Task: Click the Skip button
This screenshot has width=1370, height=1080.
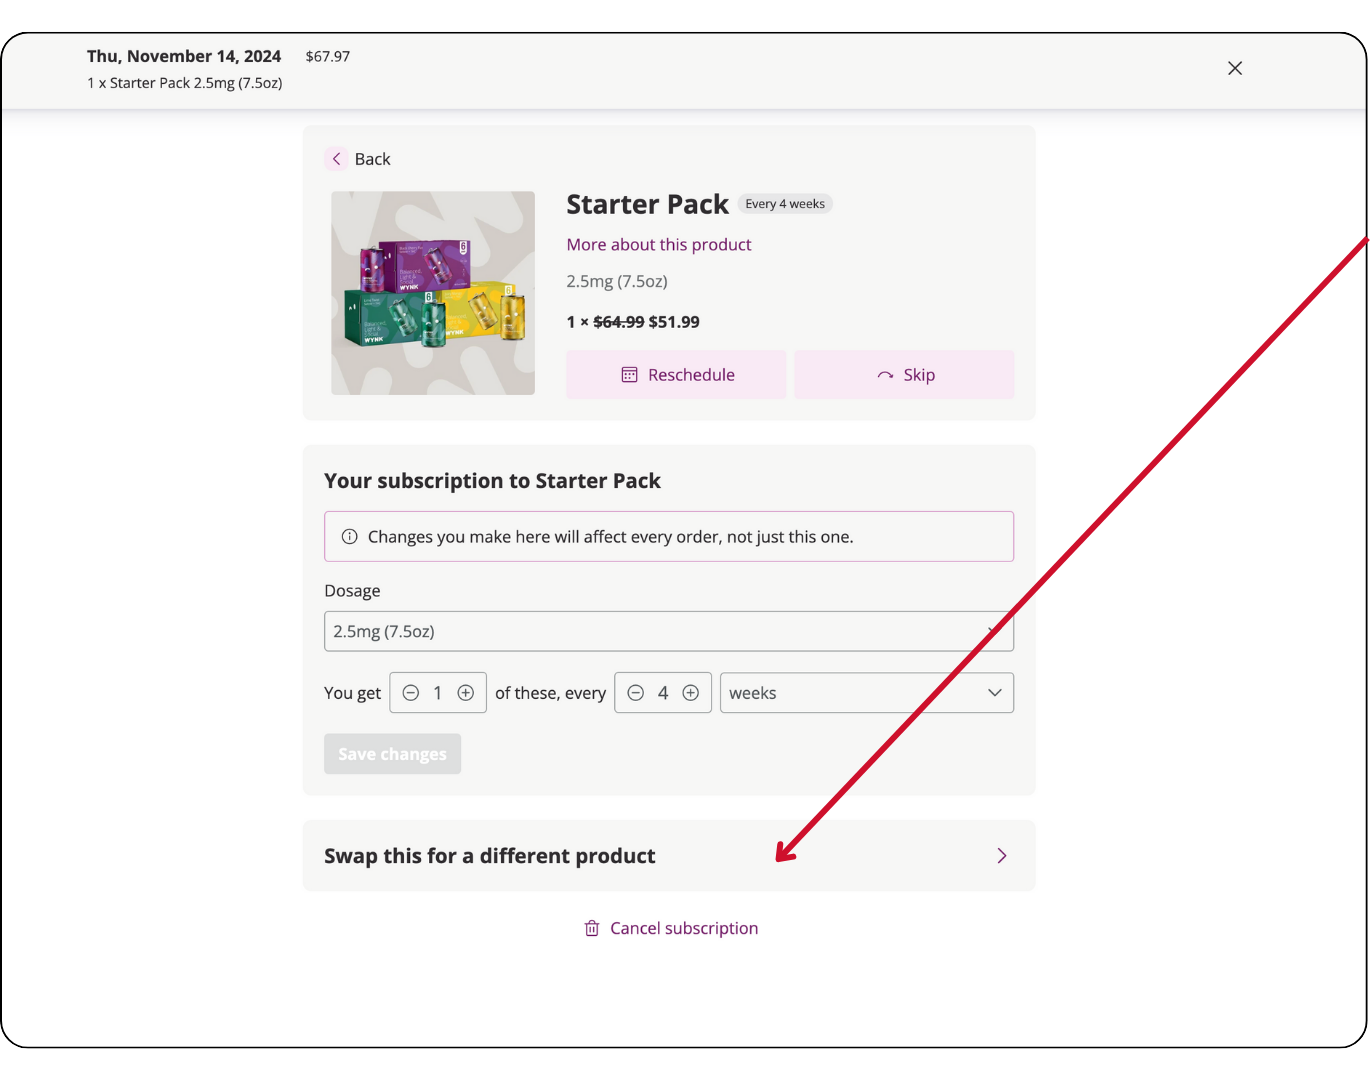Action: (904, 375)
